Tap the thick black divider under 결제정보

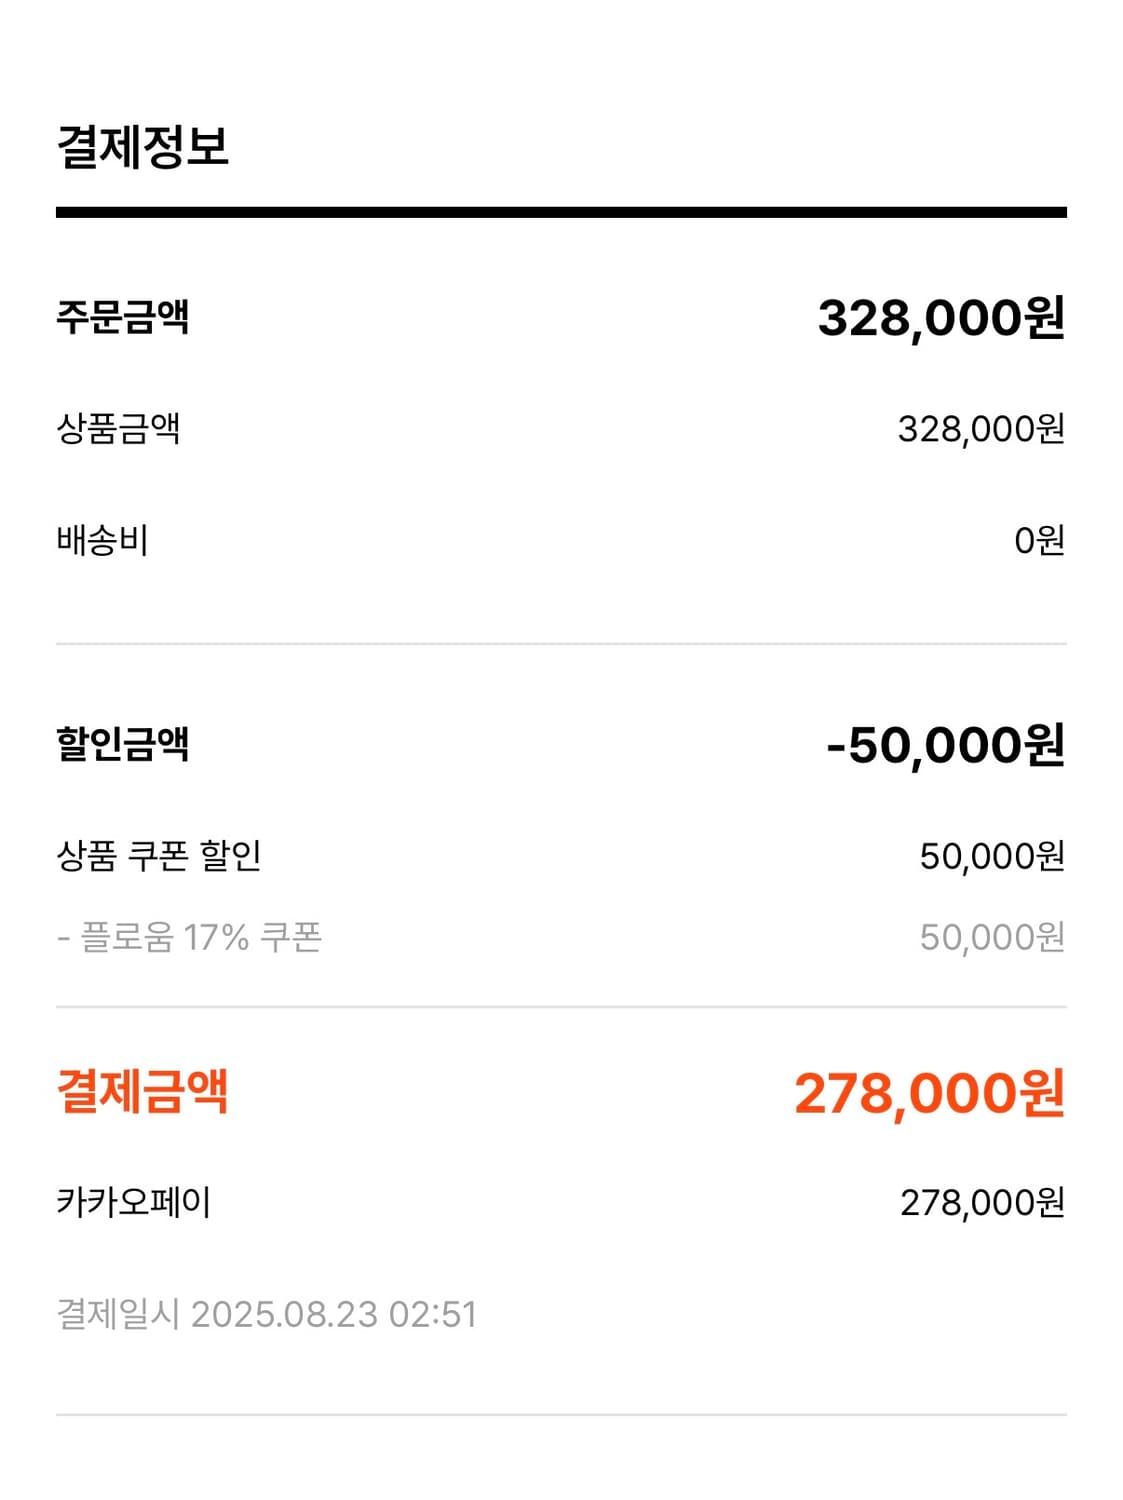561,212
